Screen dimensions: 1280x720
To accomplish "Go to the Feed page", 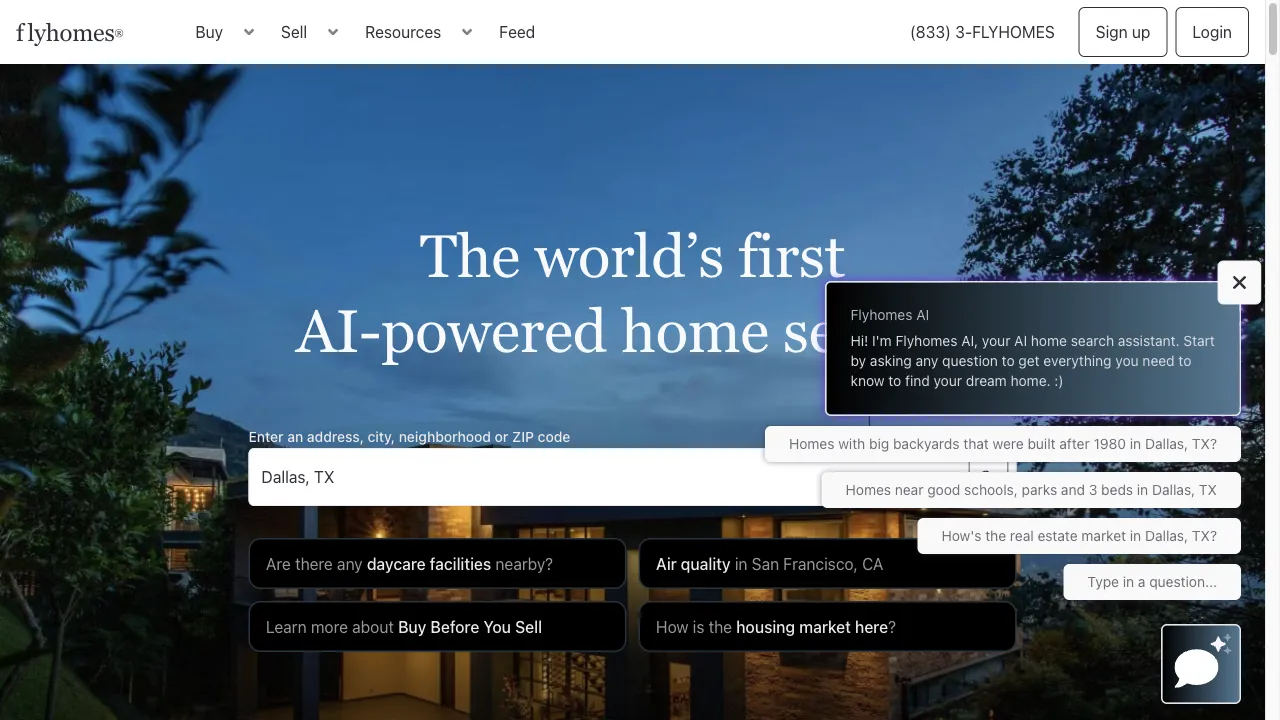I will 517,32.
